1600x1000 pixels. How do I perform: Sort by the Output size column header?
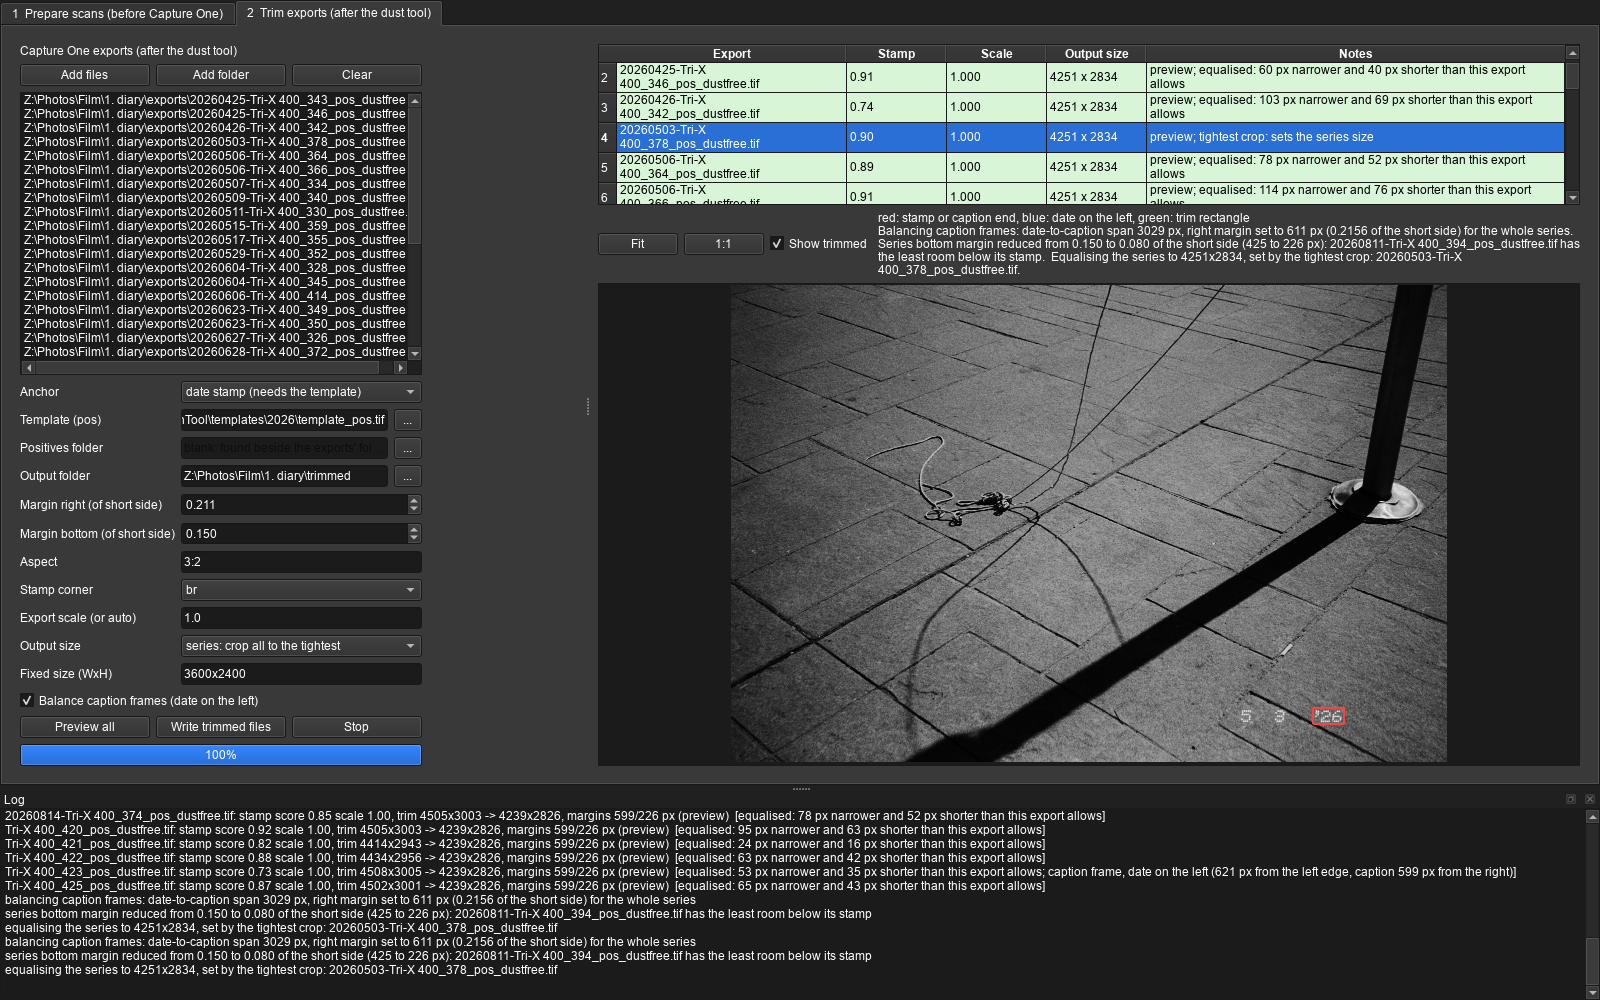pyautogui.click(x=1096, y=54)
